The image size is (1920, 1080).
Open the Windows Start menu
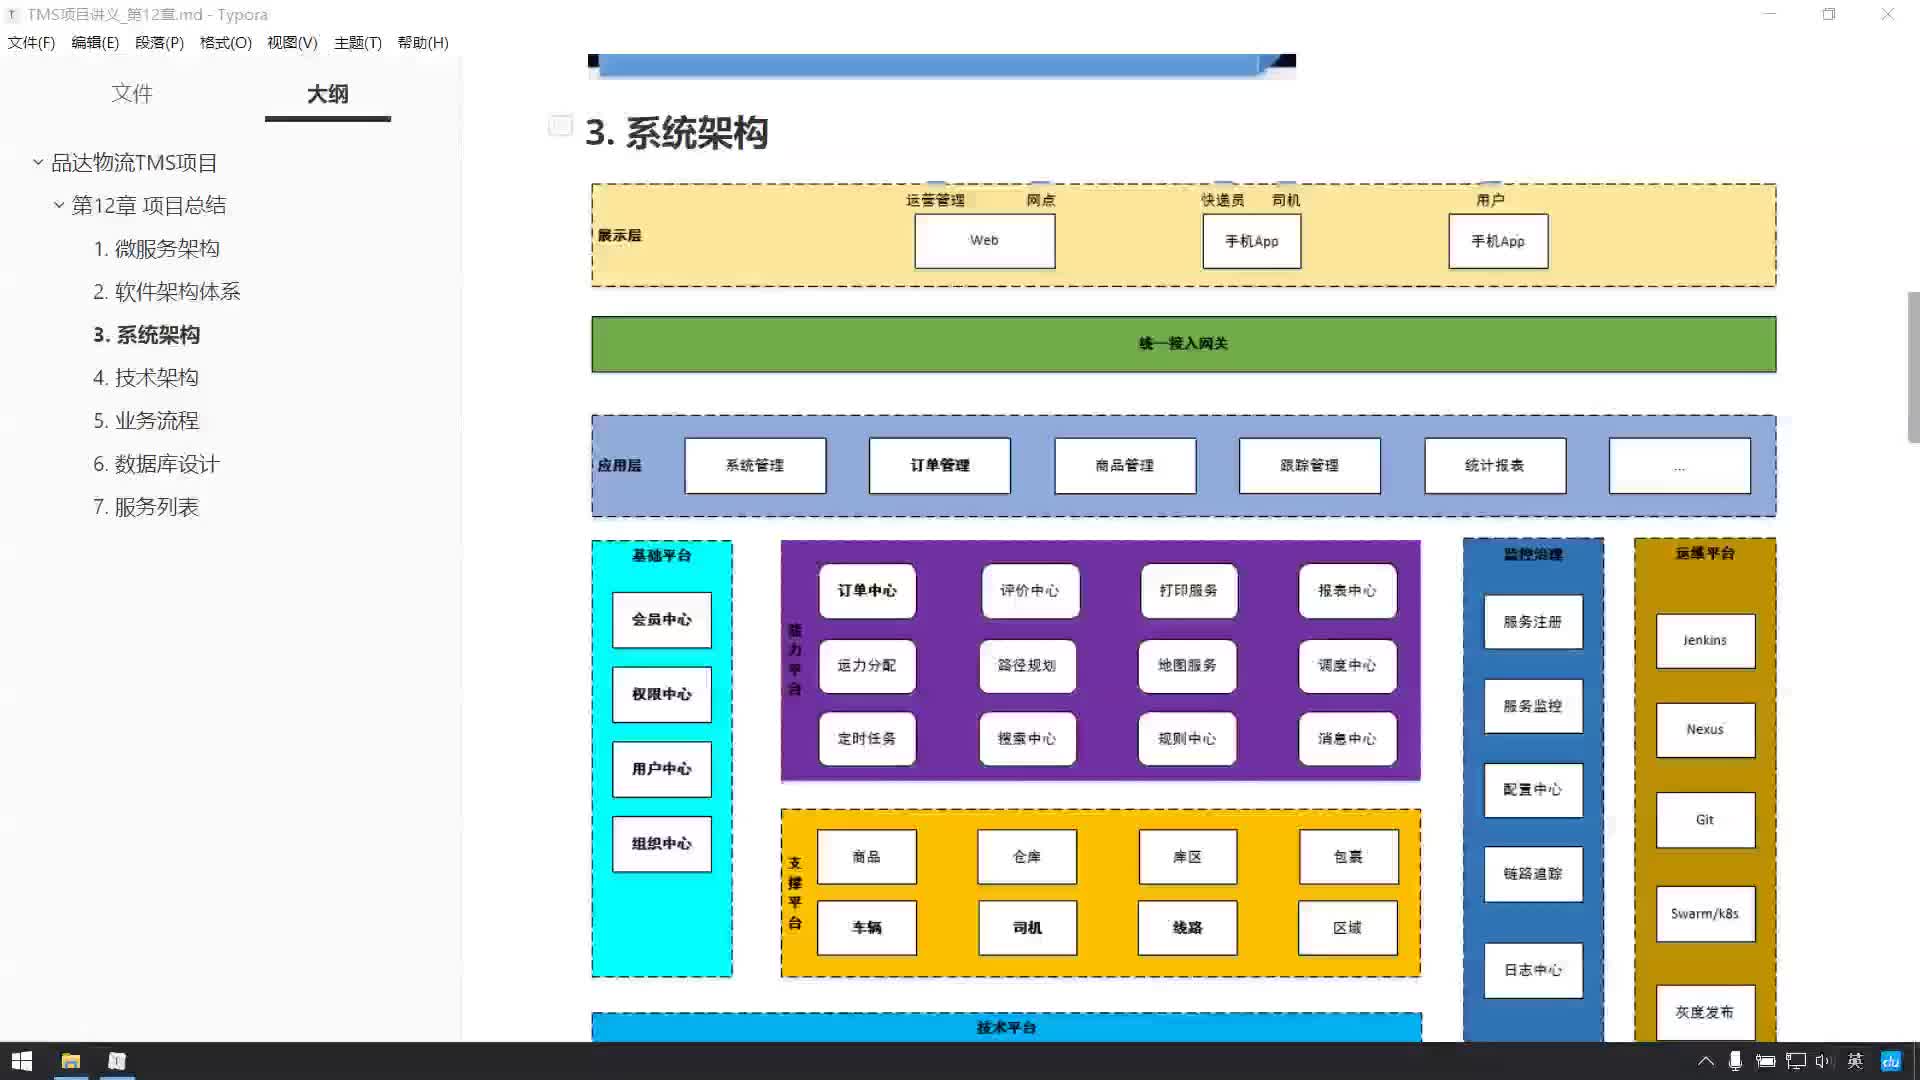pyautogui.click(x=22, y=1061)
